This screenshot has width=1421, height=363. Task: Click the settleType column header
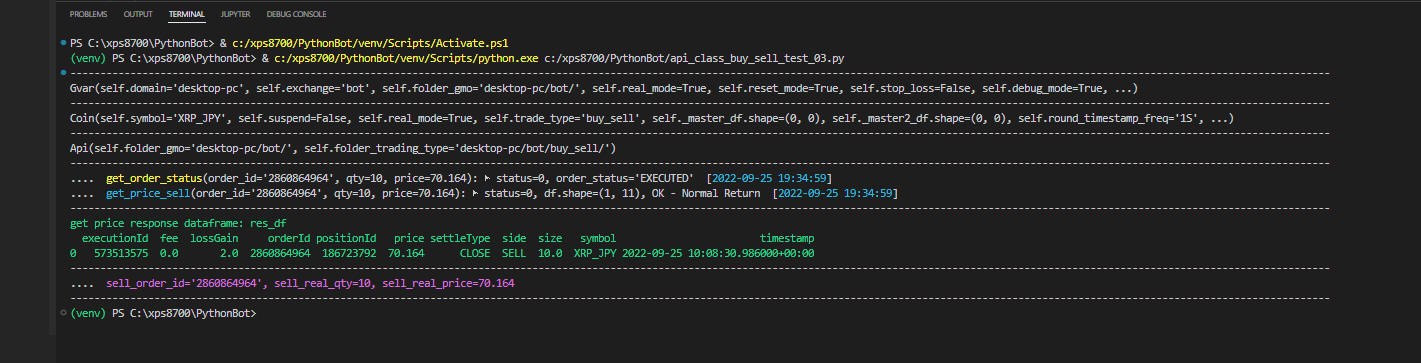point(460,239)
